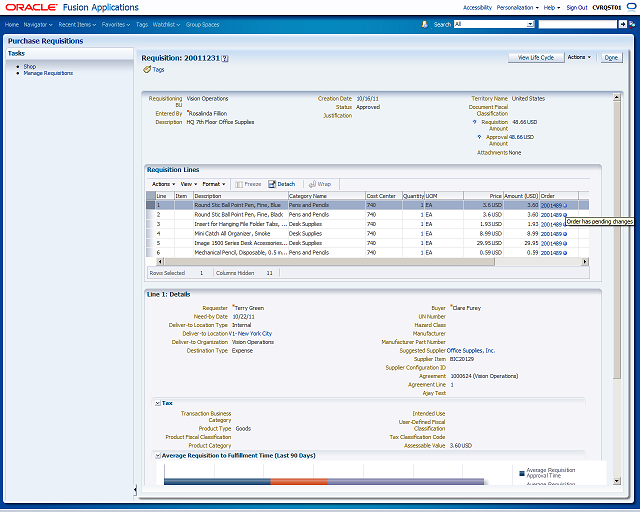This screenshot has height=512, width=640.
Task: Open Deliver-to Location V1- New York City link
Action: [250, 334]
